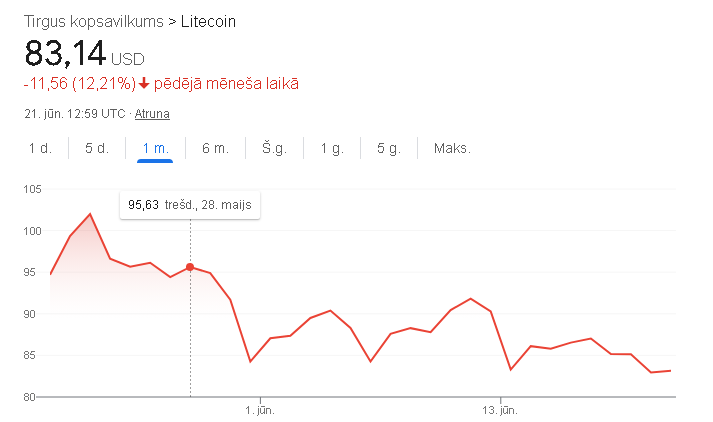
Task: Click the 1. jūn. axis tick label
Action: tap(260, 410)
